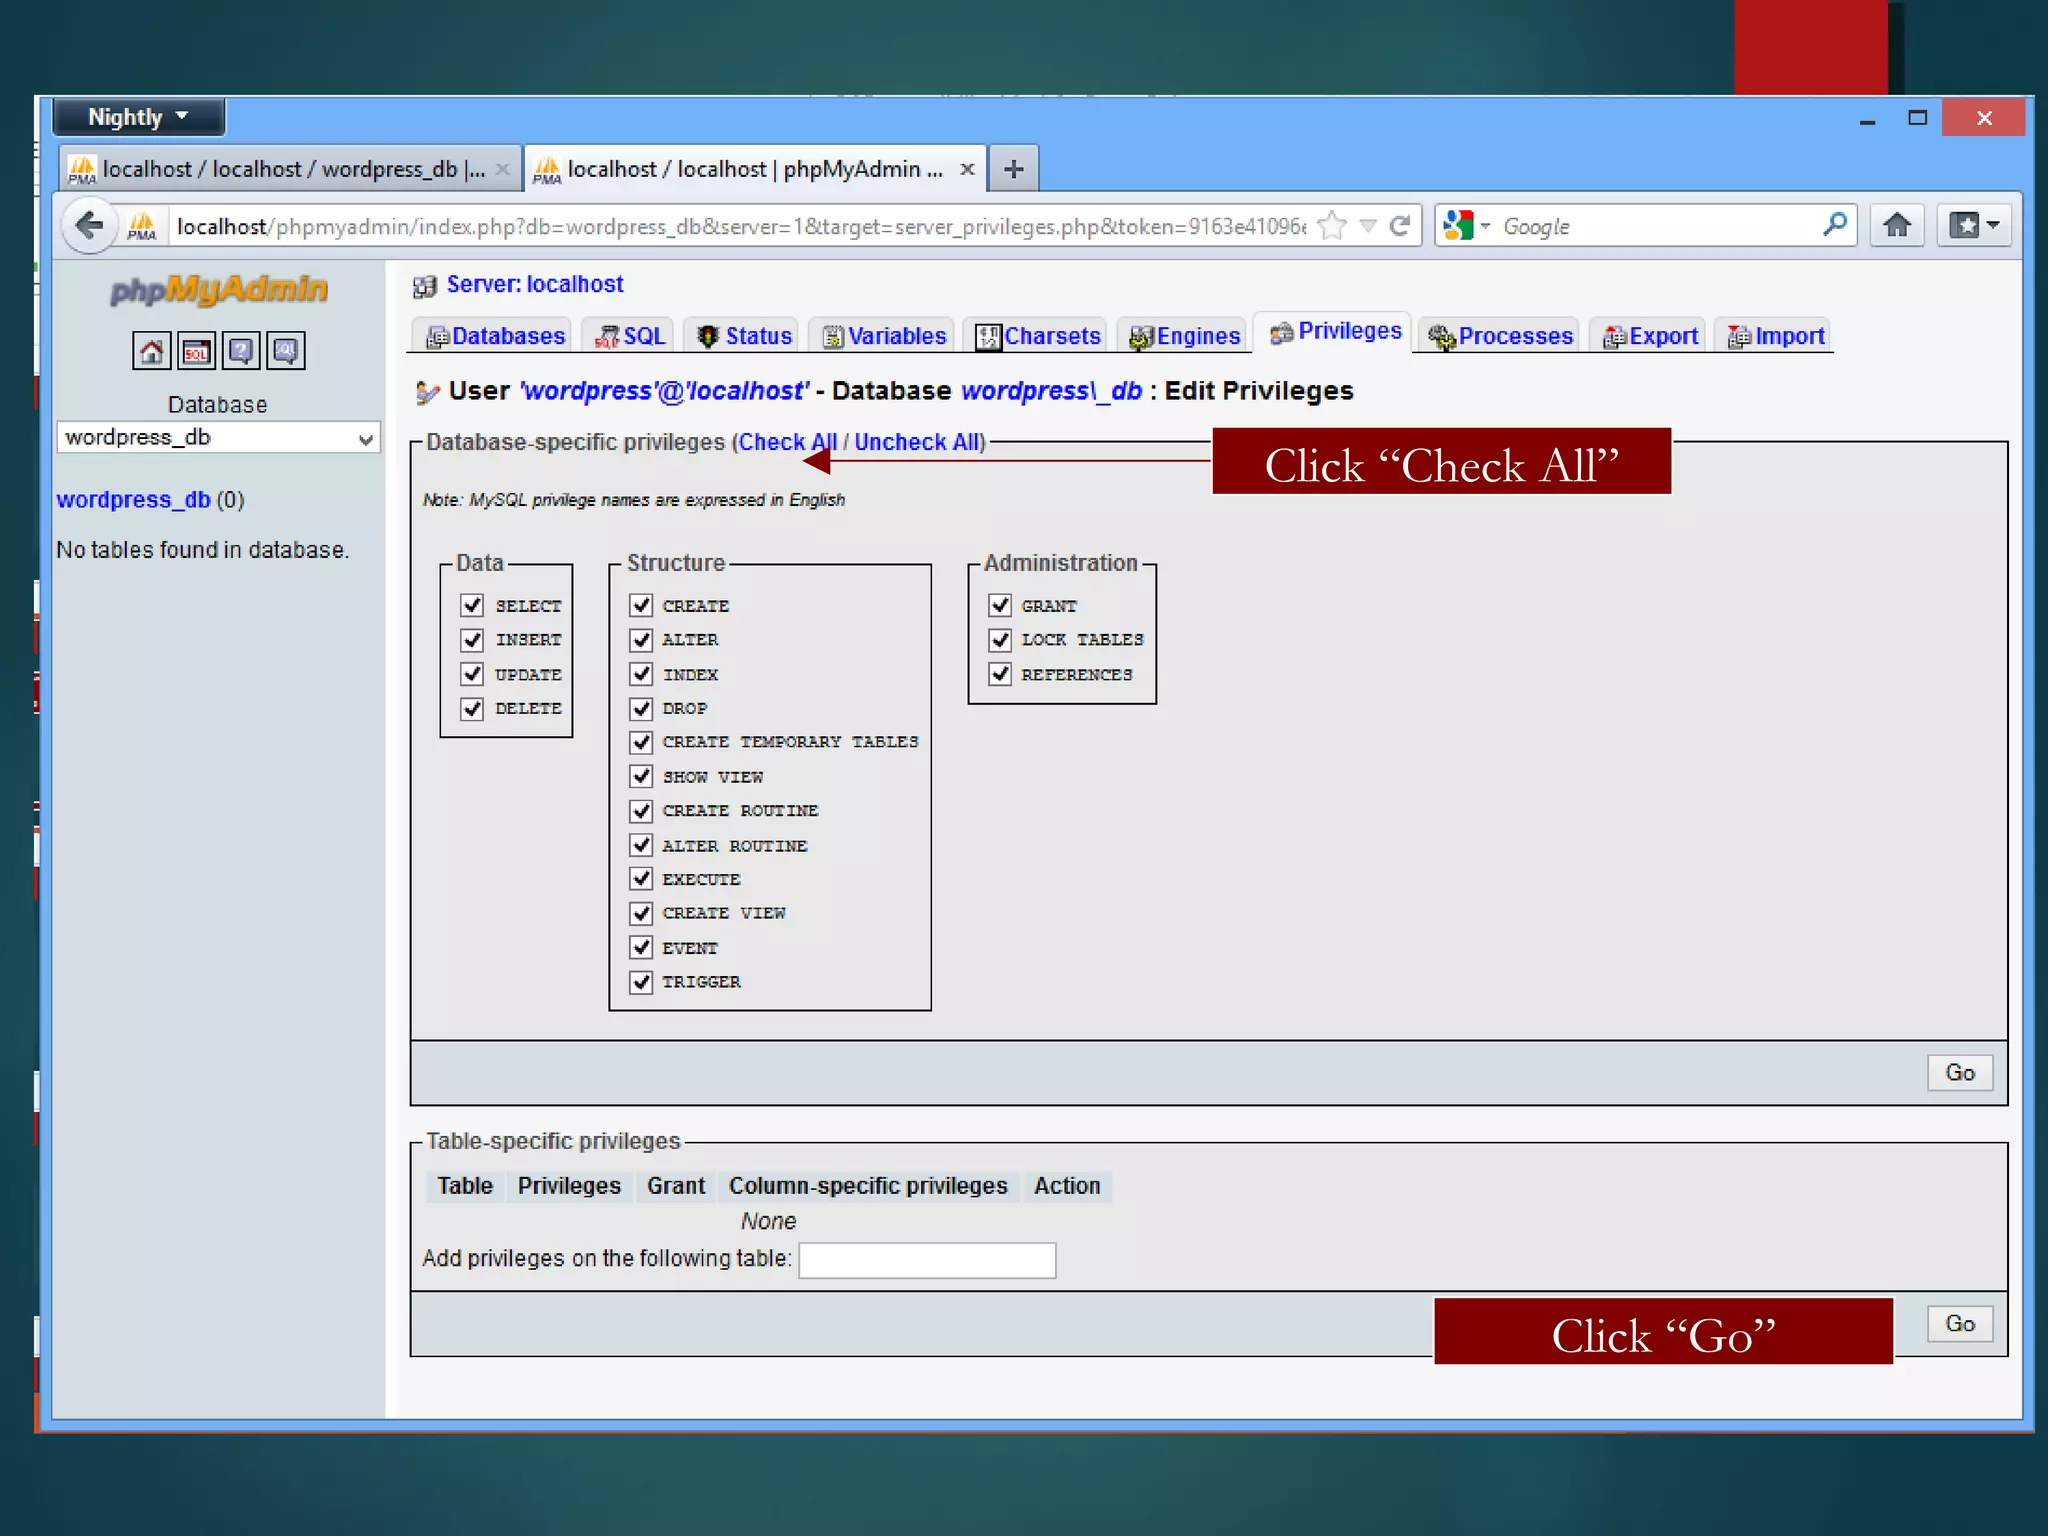Uncheck the SELECT privilege checkbox
The image size is (2048, 1536).
pyautogui.click(x=472, y=605)
